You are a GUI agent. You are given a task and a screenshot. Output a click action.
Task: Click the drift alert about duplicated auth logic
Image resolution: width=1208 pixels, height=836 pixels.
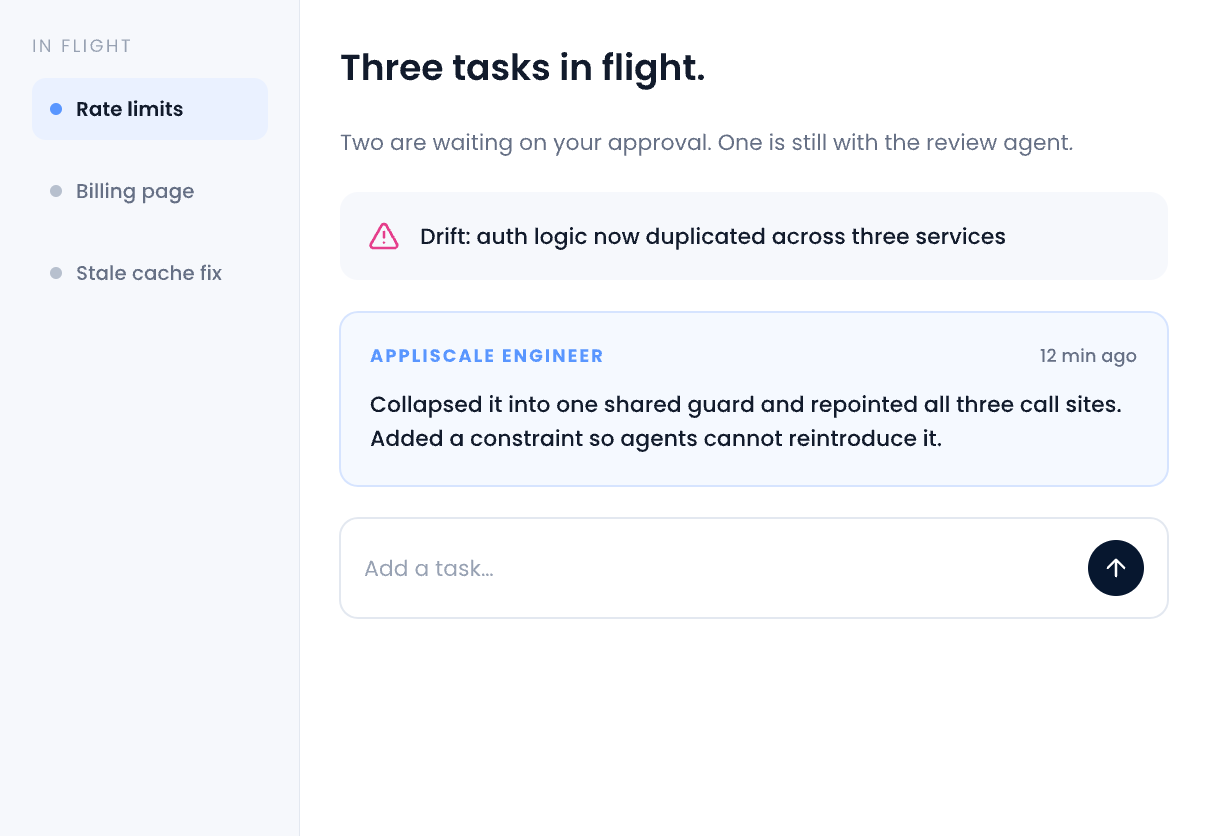coord(754,236)
